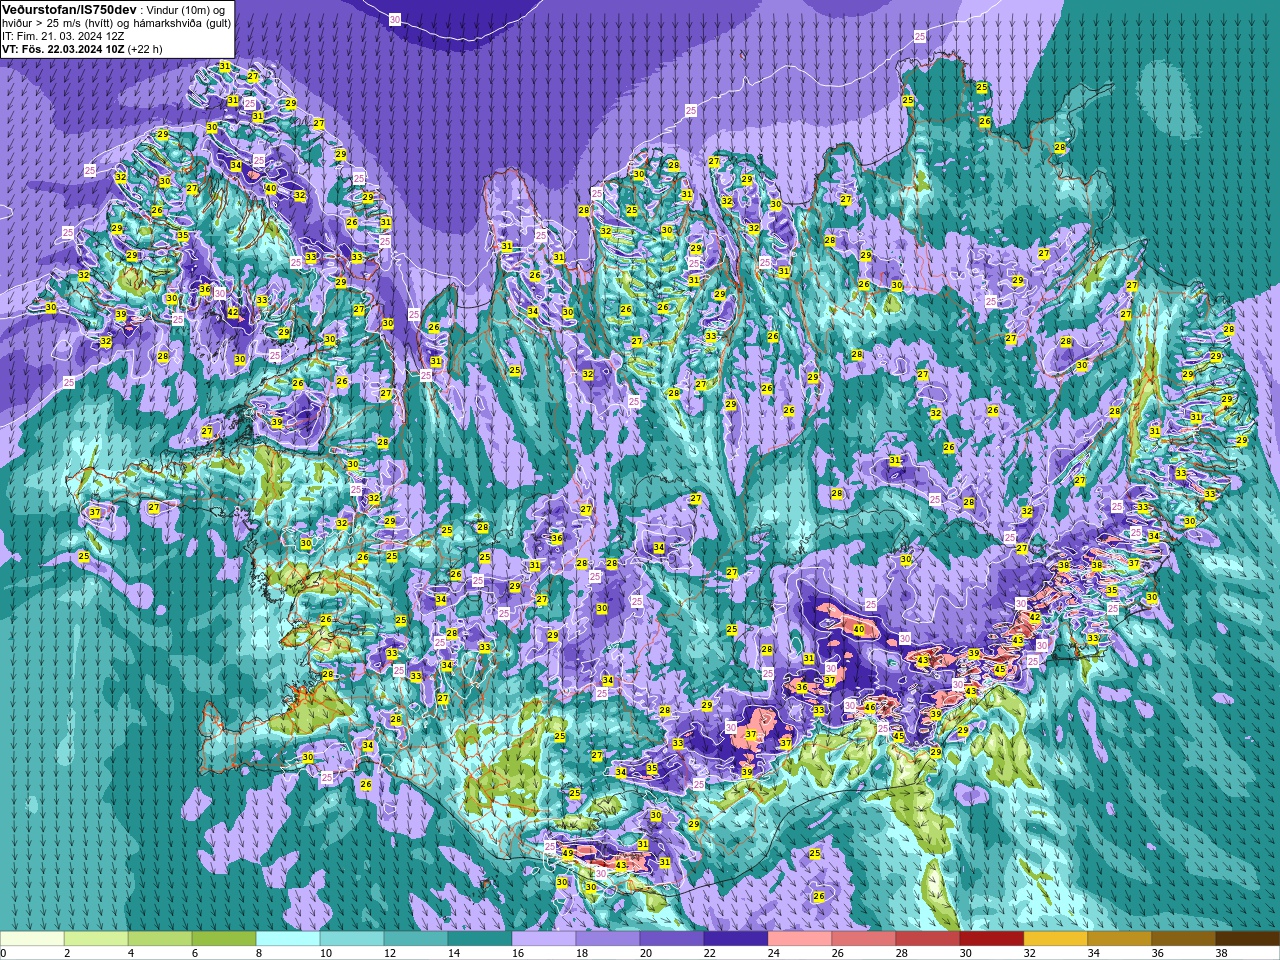Pick the 28–30 m/s red legend swatch
Image resolution: width=1280 pixels, height=960 pixels.
(928, 939)
